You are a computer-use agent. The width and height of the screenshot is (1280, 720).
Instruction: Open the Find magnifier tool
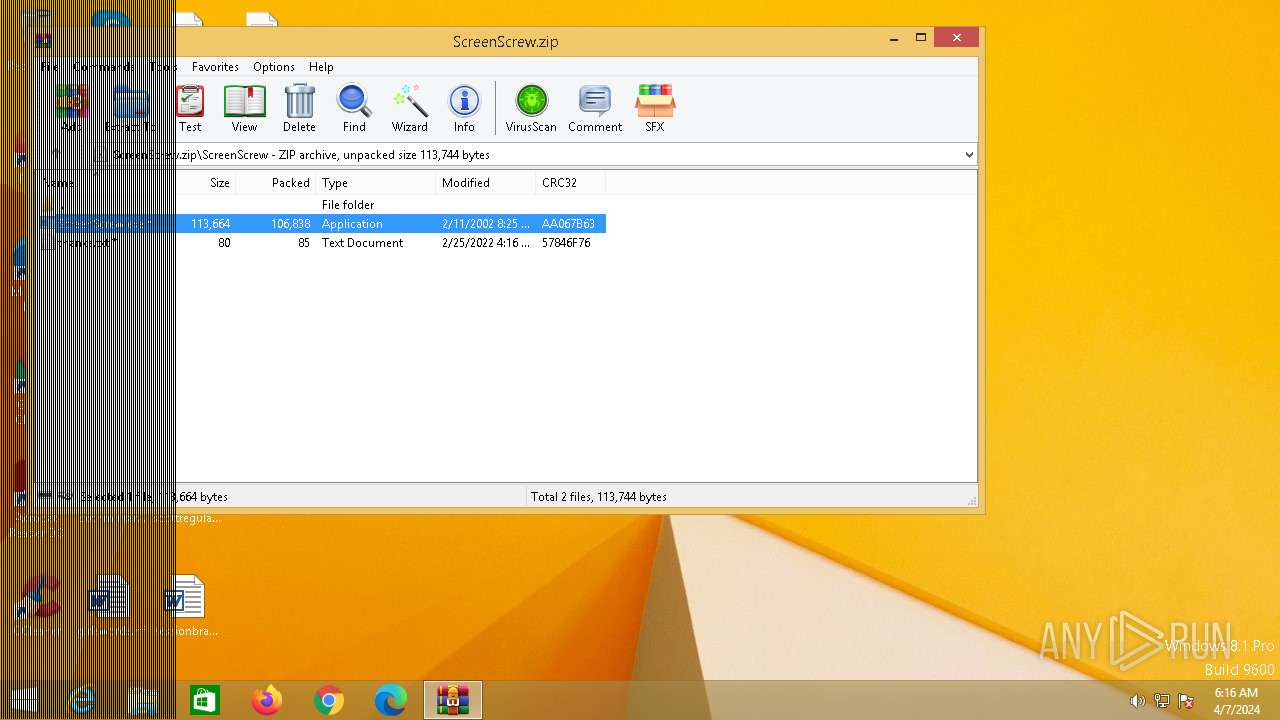click(x=354, y=108)
